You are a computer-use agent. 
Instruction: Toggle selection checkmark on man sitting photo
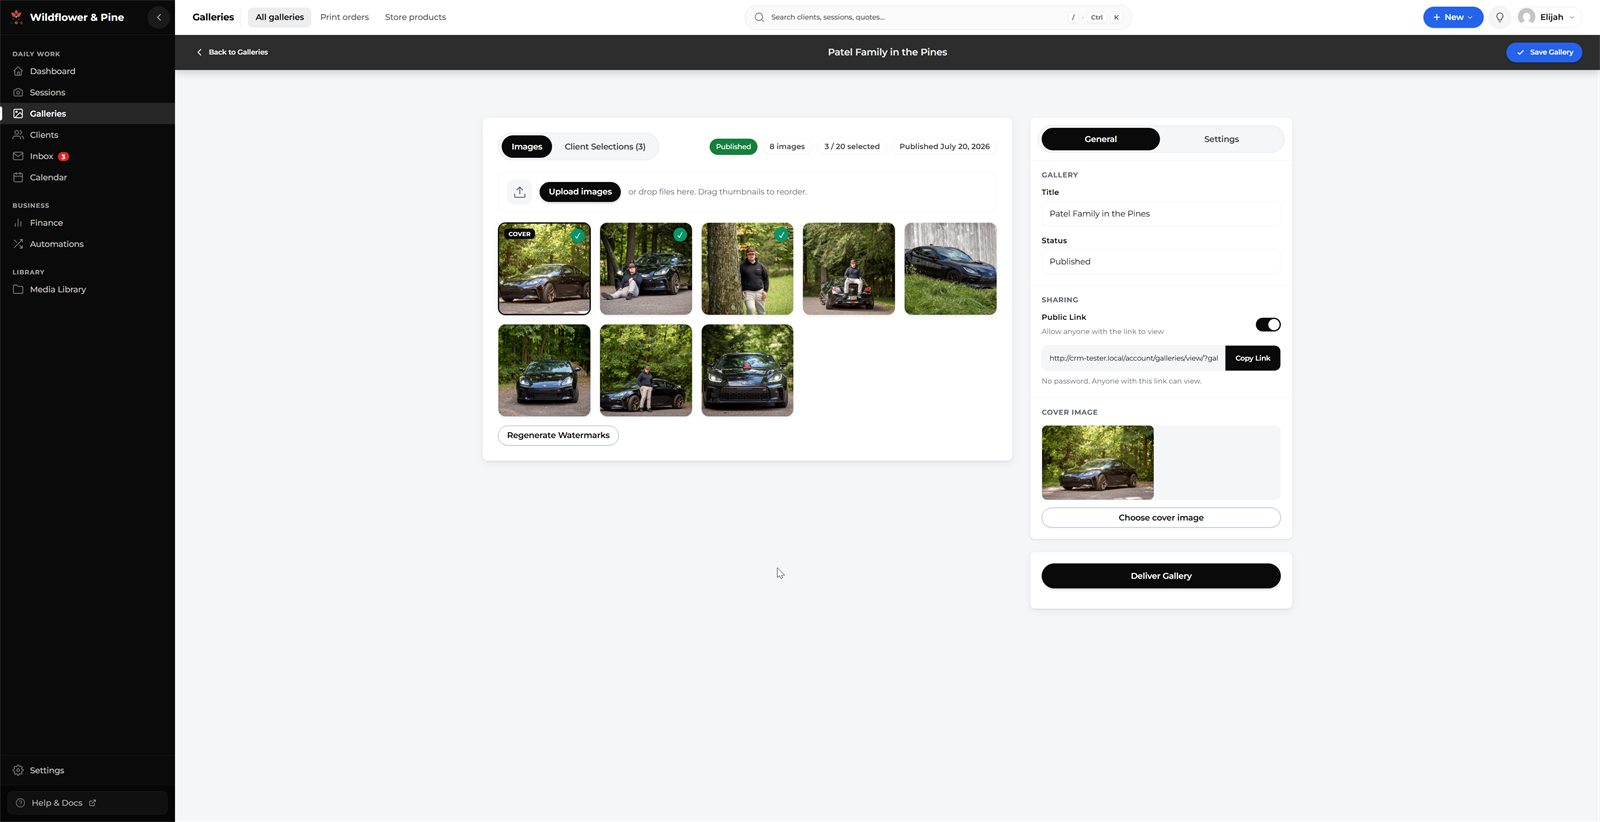point(680,235)
